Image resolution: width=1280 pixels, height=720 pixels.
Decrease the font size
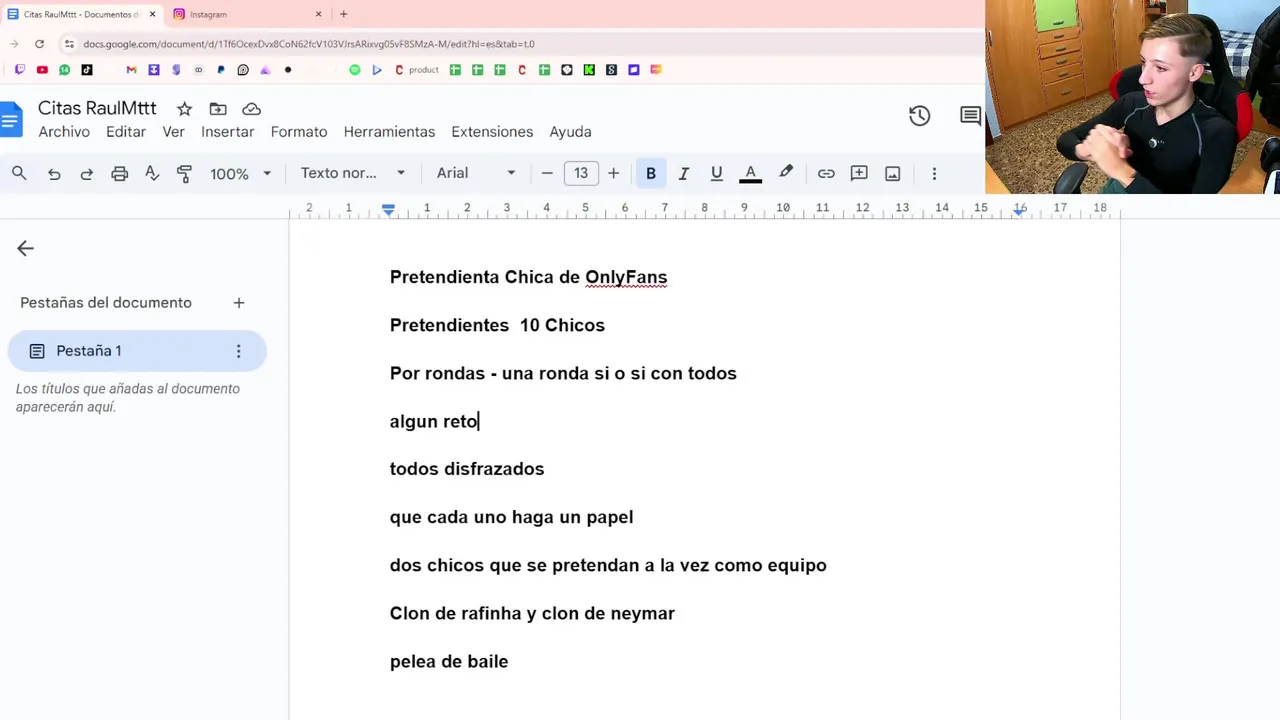(x=547, y=173)
